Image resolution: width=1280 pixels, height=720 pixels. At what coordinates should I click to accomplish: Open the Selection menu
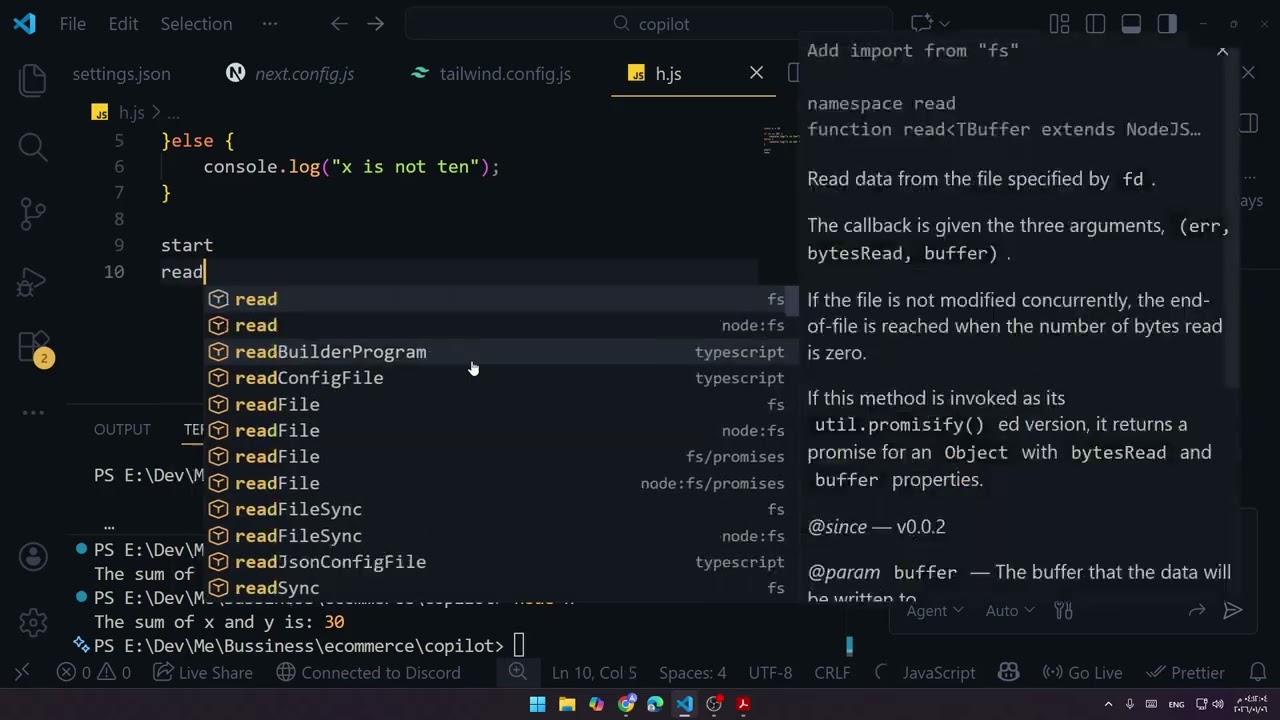[x=196, y=24]
